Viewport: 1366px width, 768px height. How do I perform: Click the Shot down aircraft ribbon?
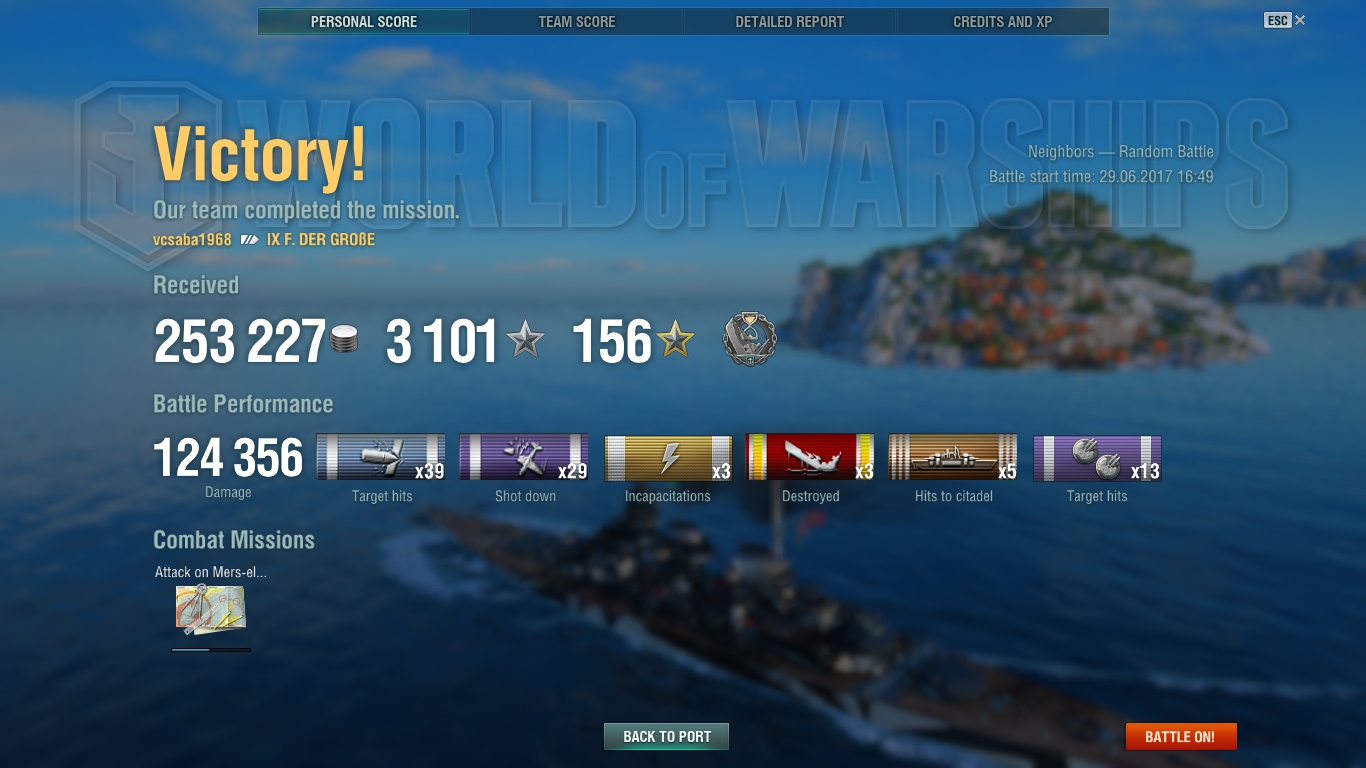point(524,457)
